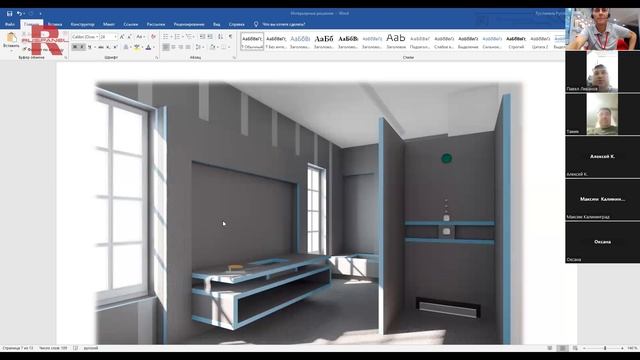
Task: Apply strikethrough formatting
Action: pos(101,47)
